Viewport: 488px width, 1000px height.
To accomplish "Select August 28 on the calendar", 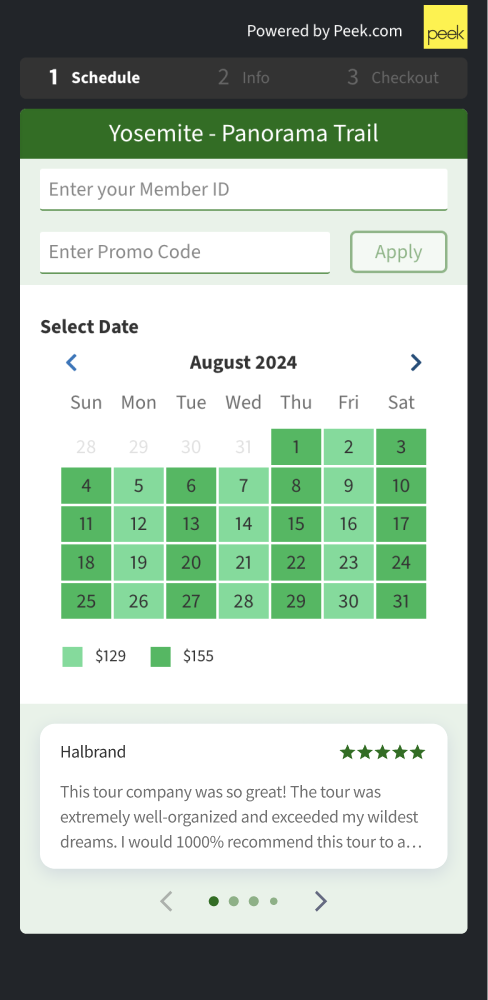I will 244,601.
